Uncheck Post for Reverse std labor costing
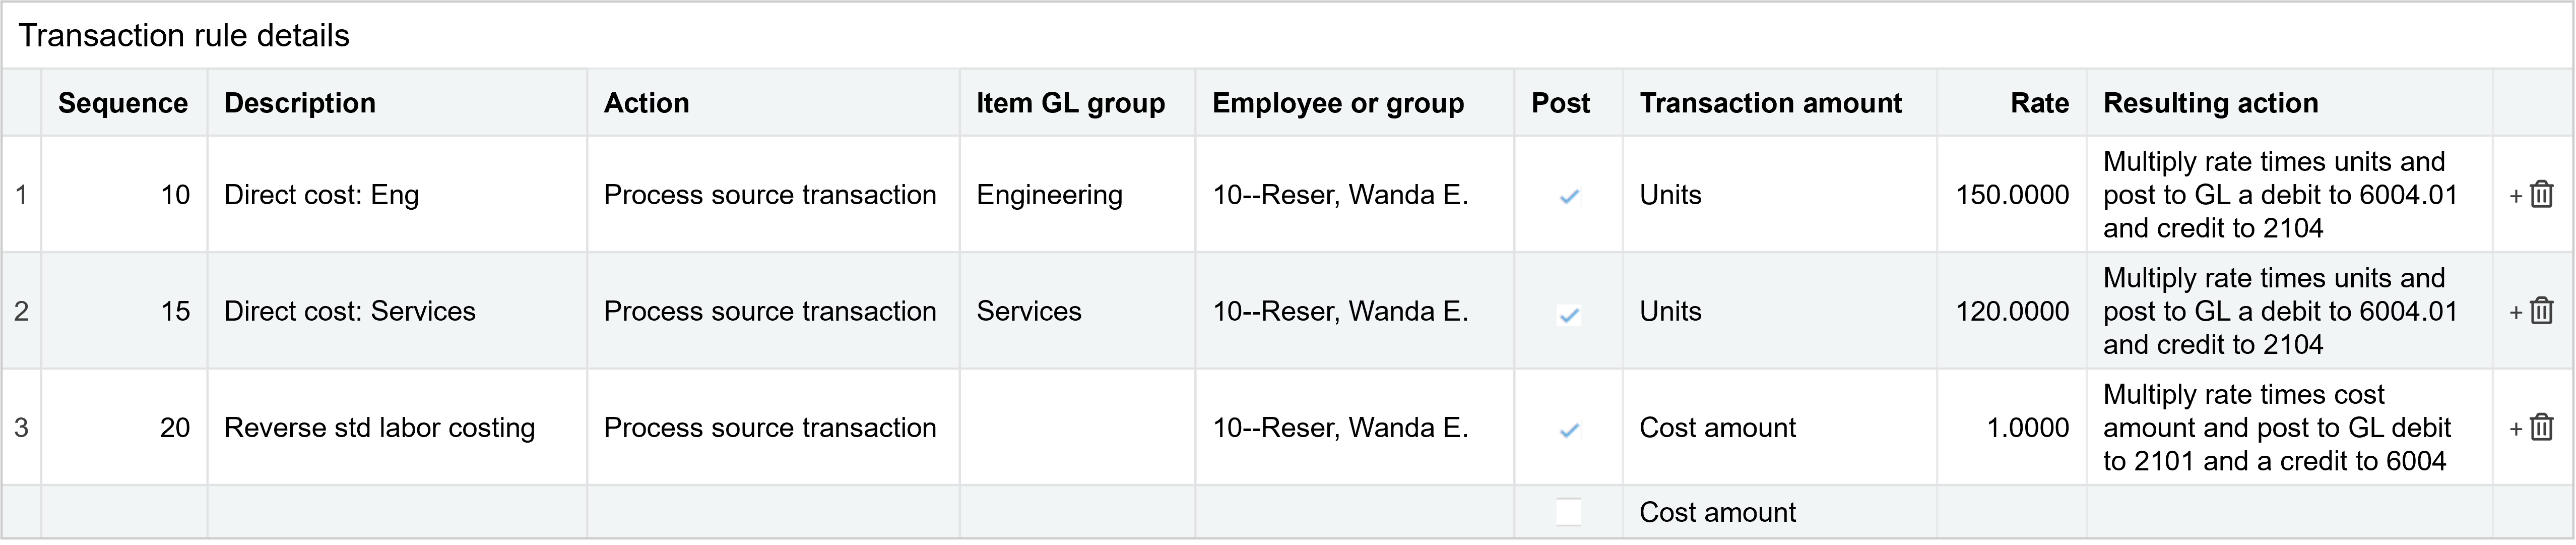The height and width of the screenshot is (545, 2576). click(1569, 430)
